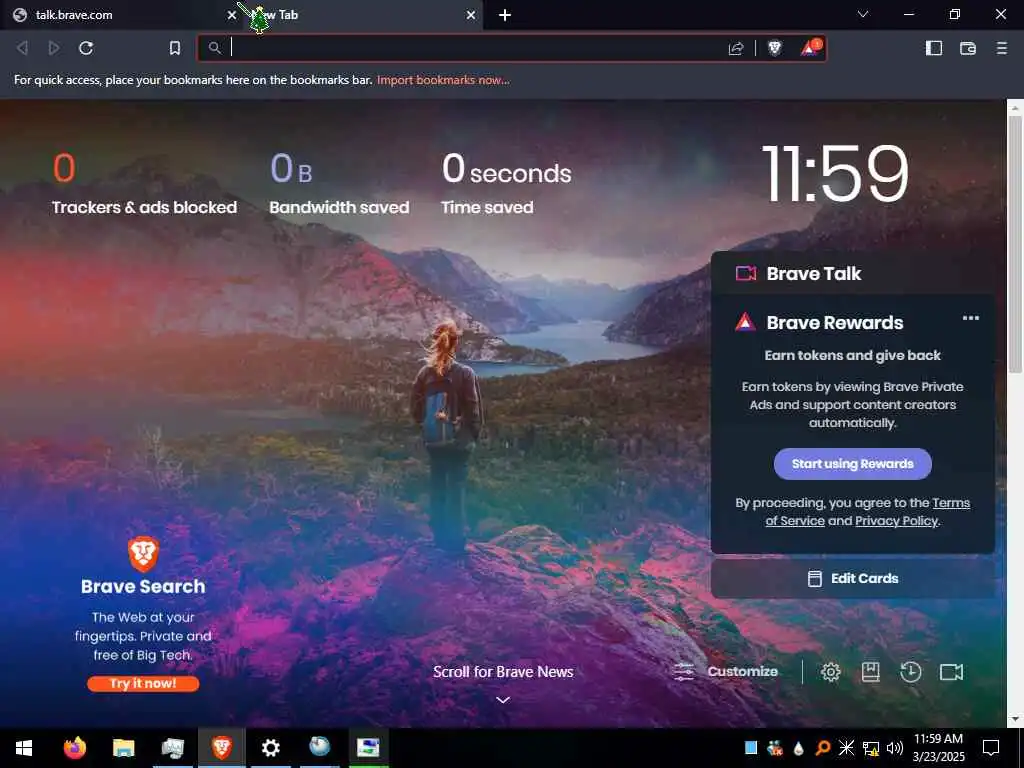Screen dimensions: 1024x768
Task: Open the Brave Wallet icon
Action: click(968, 48)
